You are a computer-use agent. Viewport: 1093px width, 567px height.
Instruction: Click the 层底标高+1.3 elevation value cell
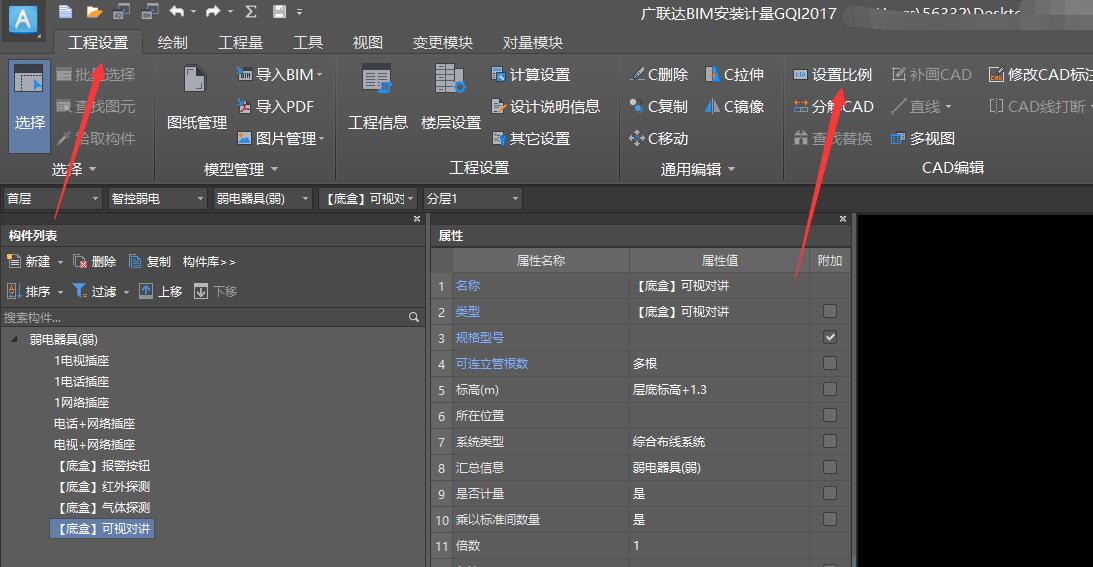[x=719, y=389]
